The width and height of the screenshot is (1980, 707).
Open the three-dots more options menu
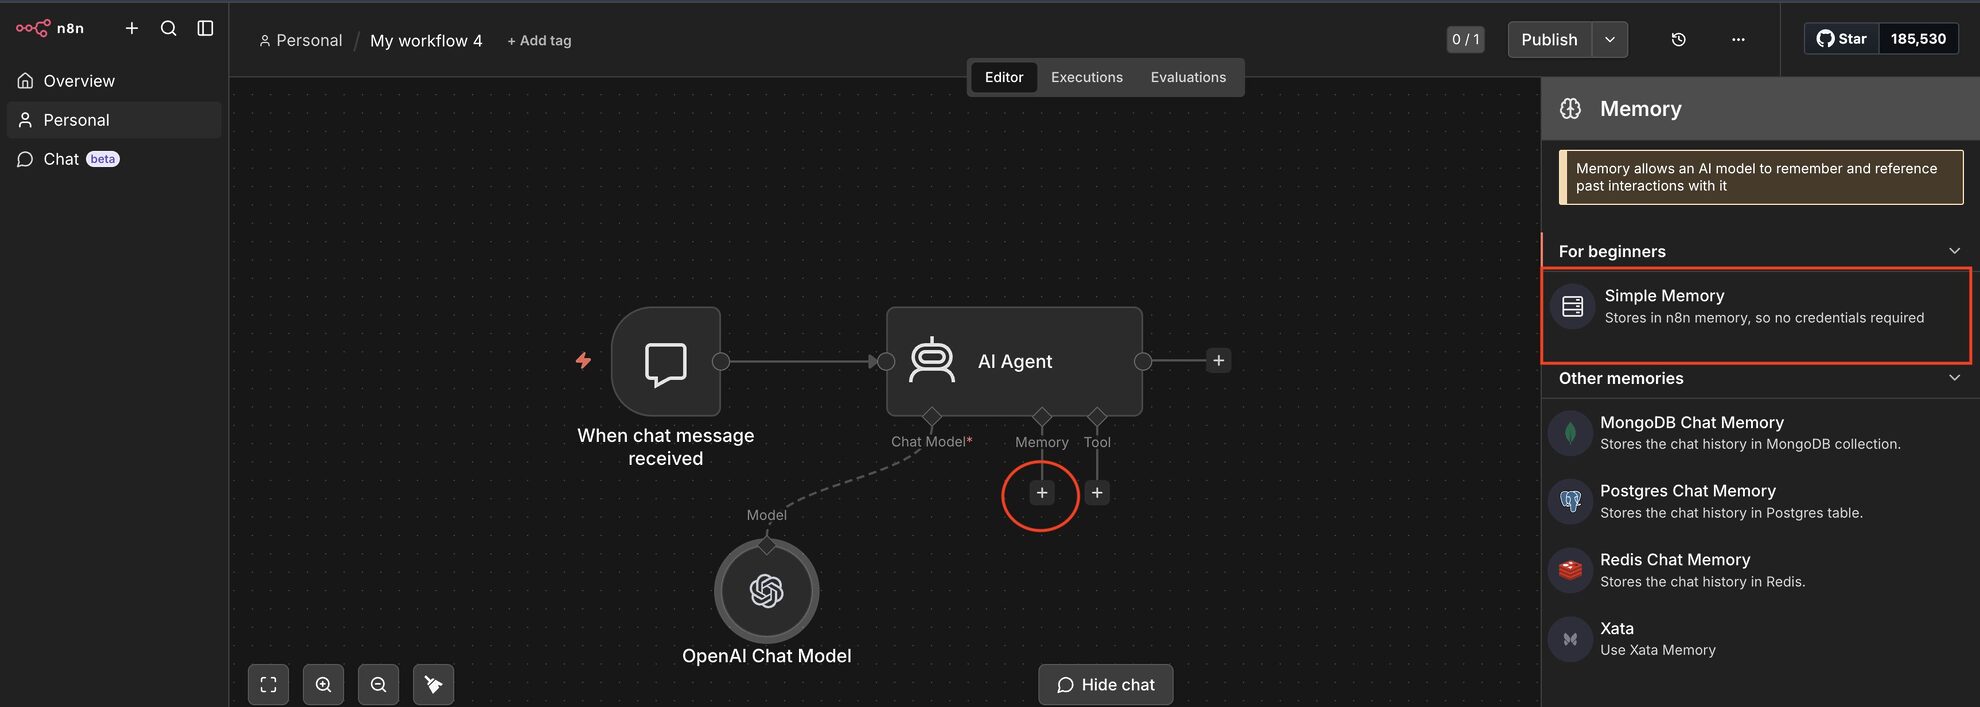(x=1738, y=39)
